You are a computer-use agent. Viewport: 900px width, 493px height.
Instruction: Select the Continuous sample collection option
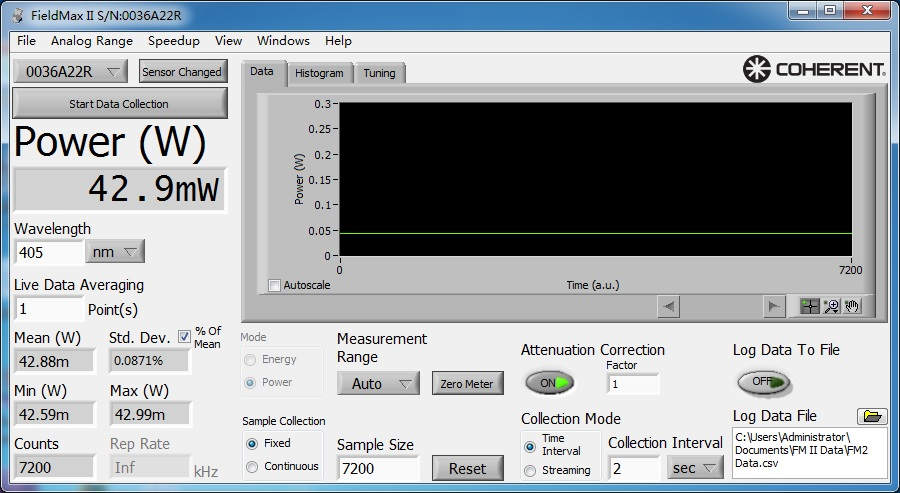coord(252,466)
